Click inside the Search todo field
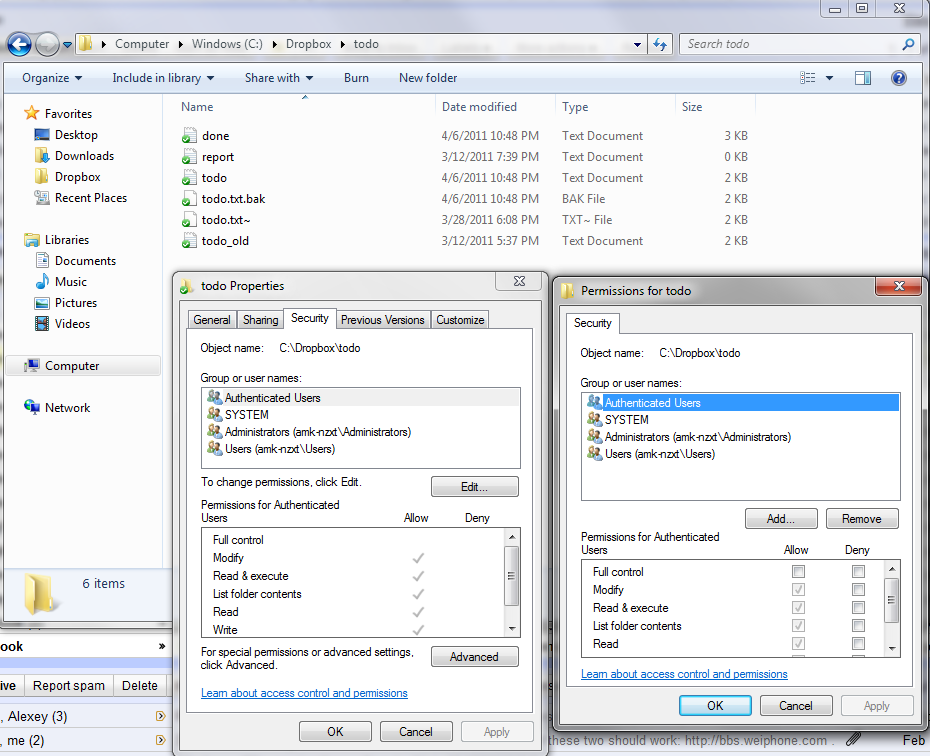 (x=780, y=44)
